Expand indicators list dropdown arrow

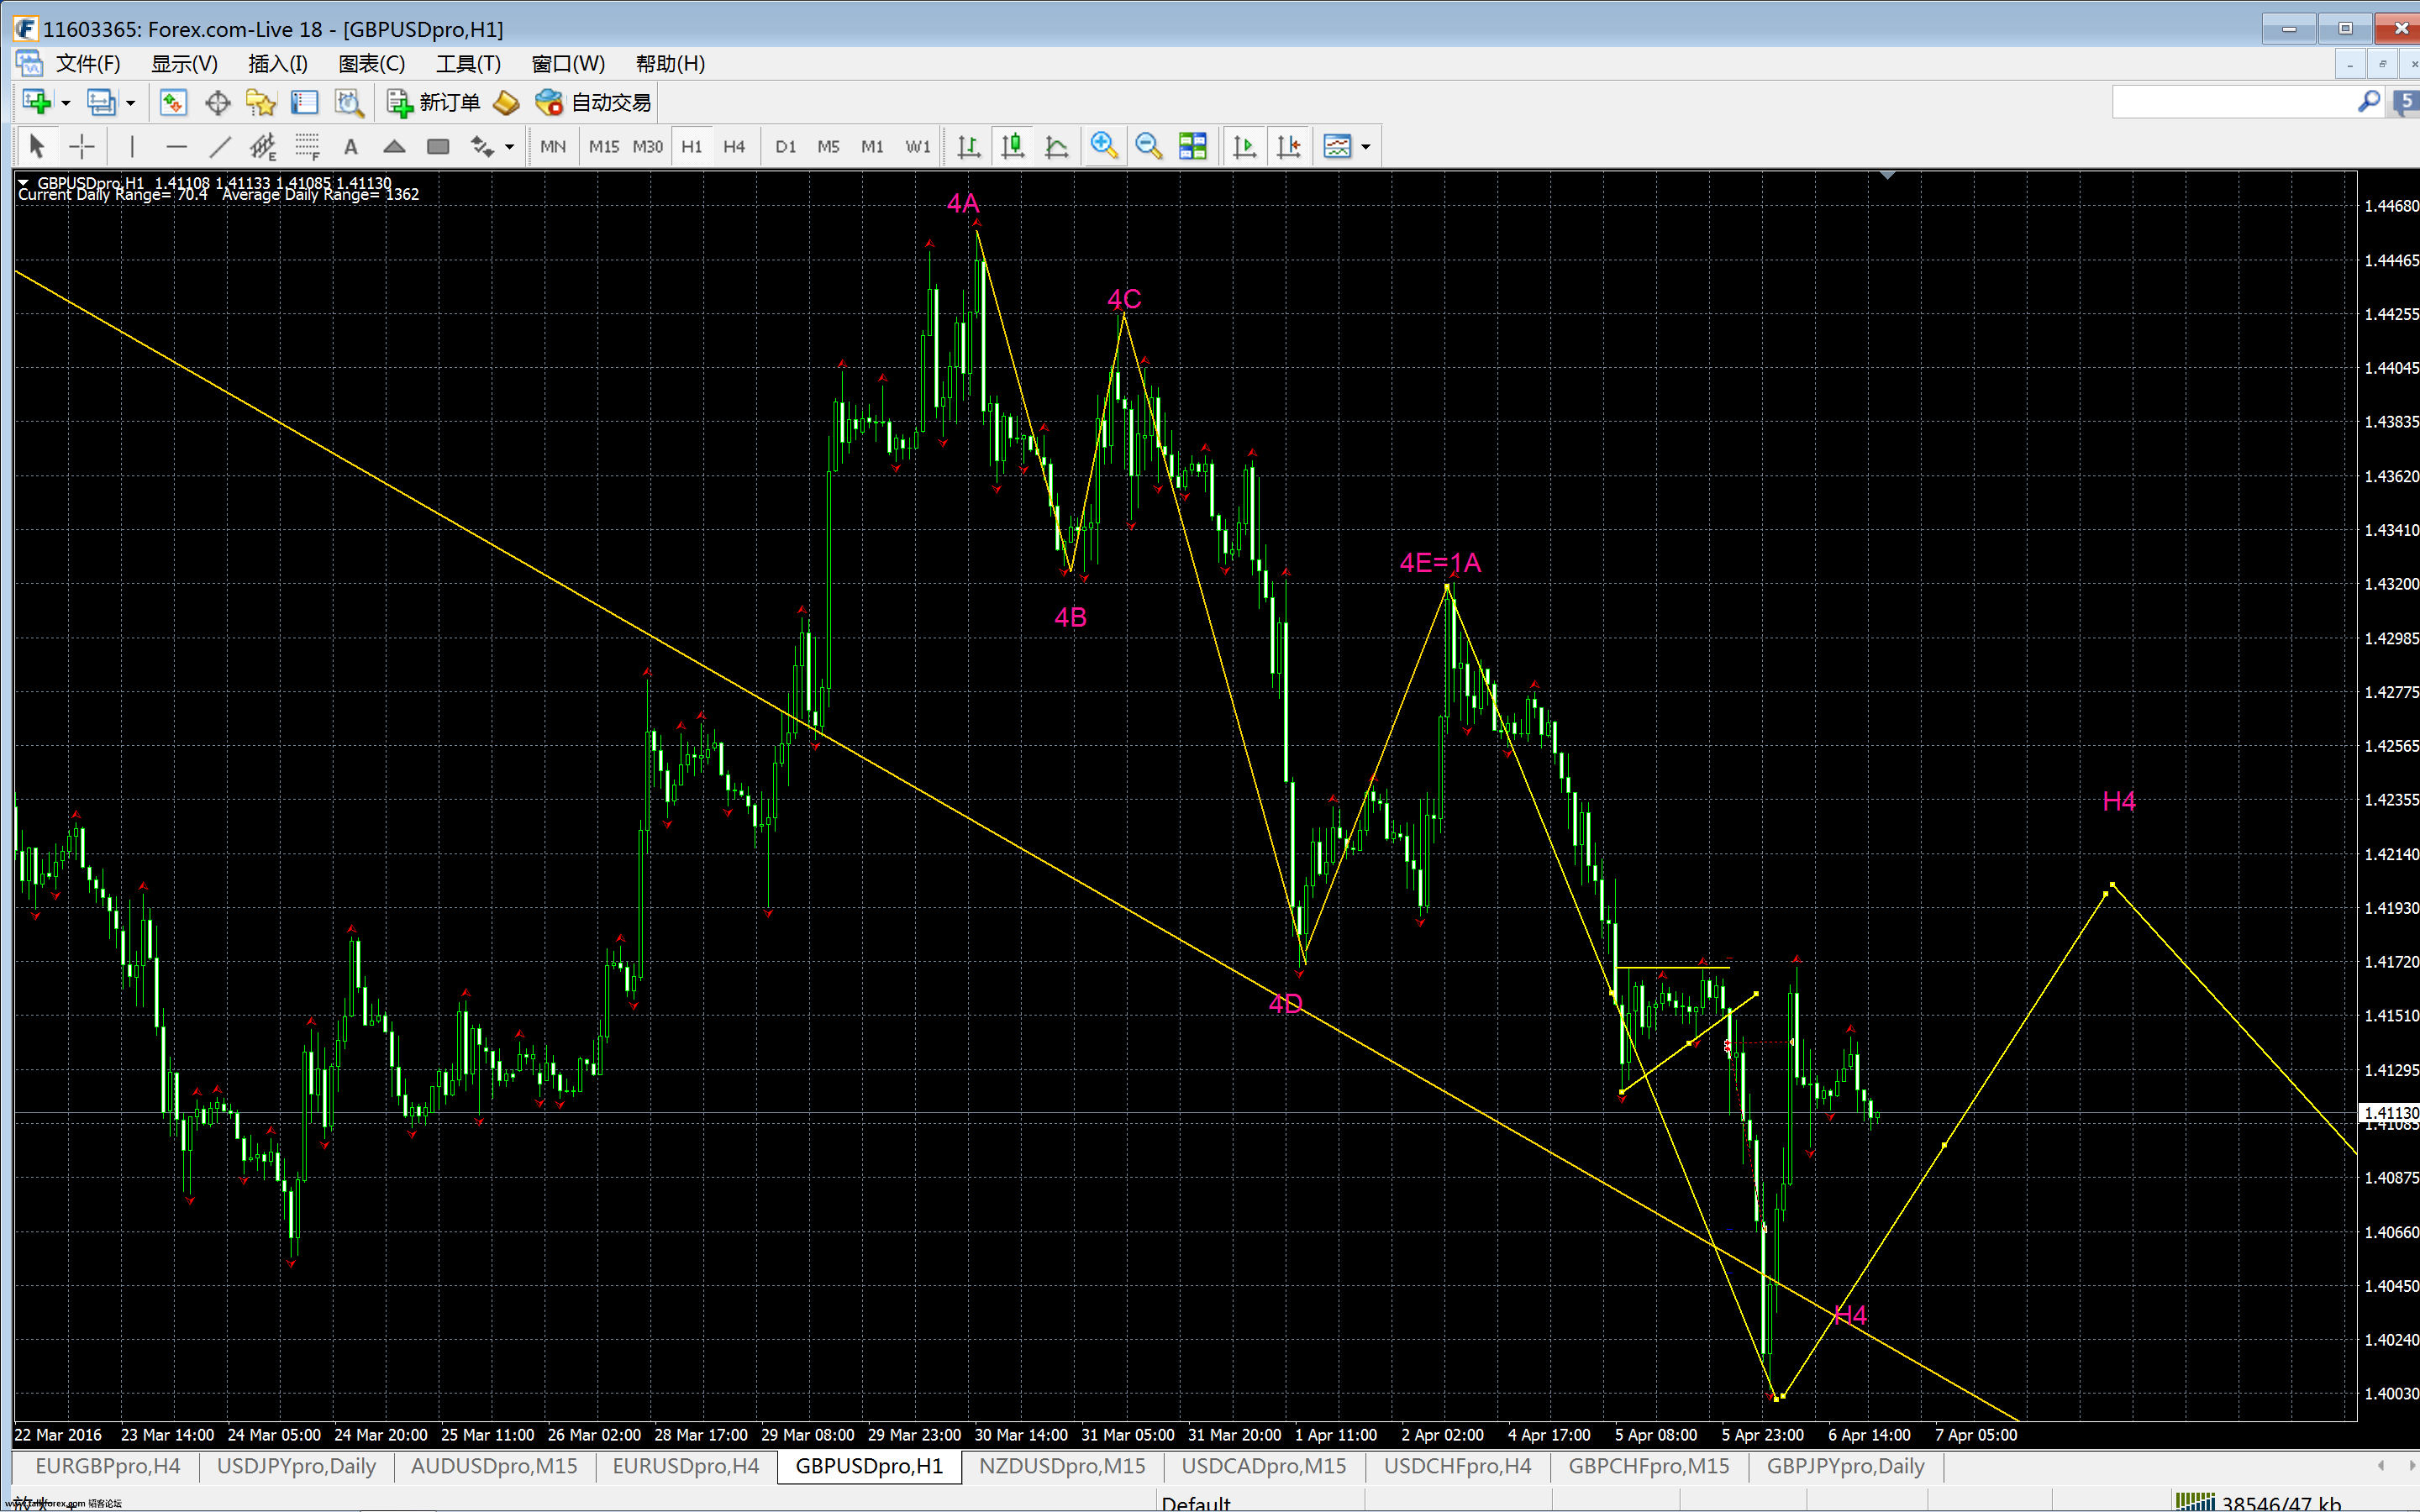(x=1366, y=147)
